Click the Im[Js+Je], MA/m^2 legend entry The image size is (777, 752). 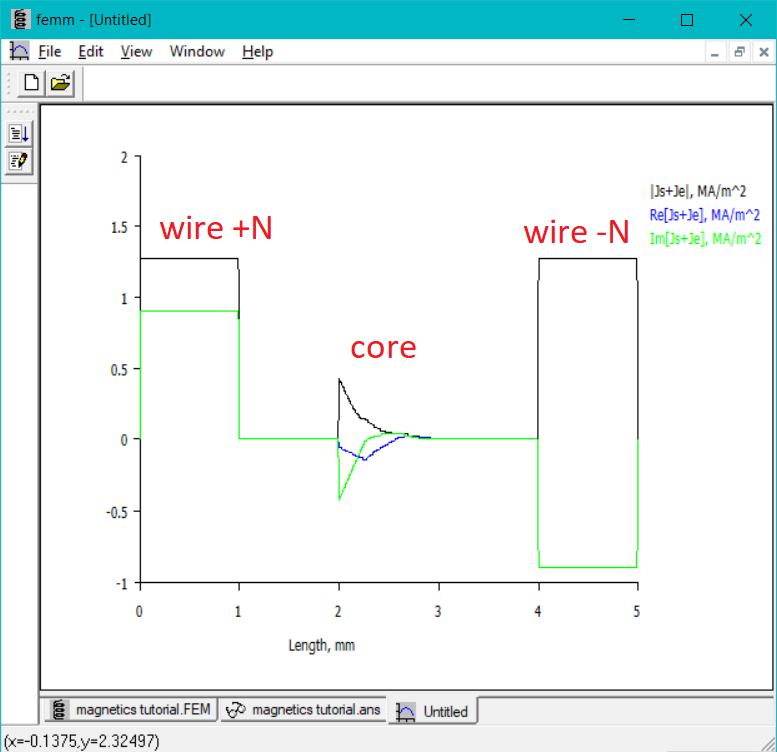tap(706, 239)
